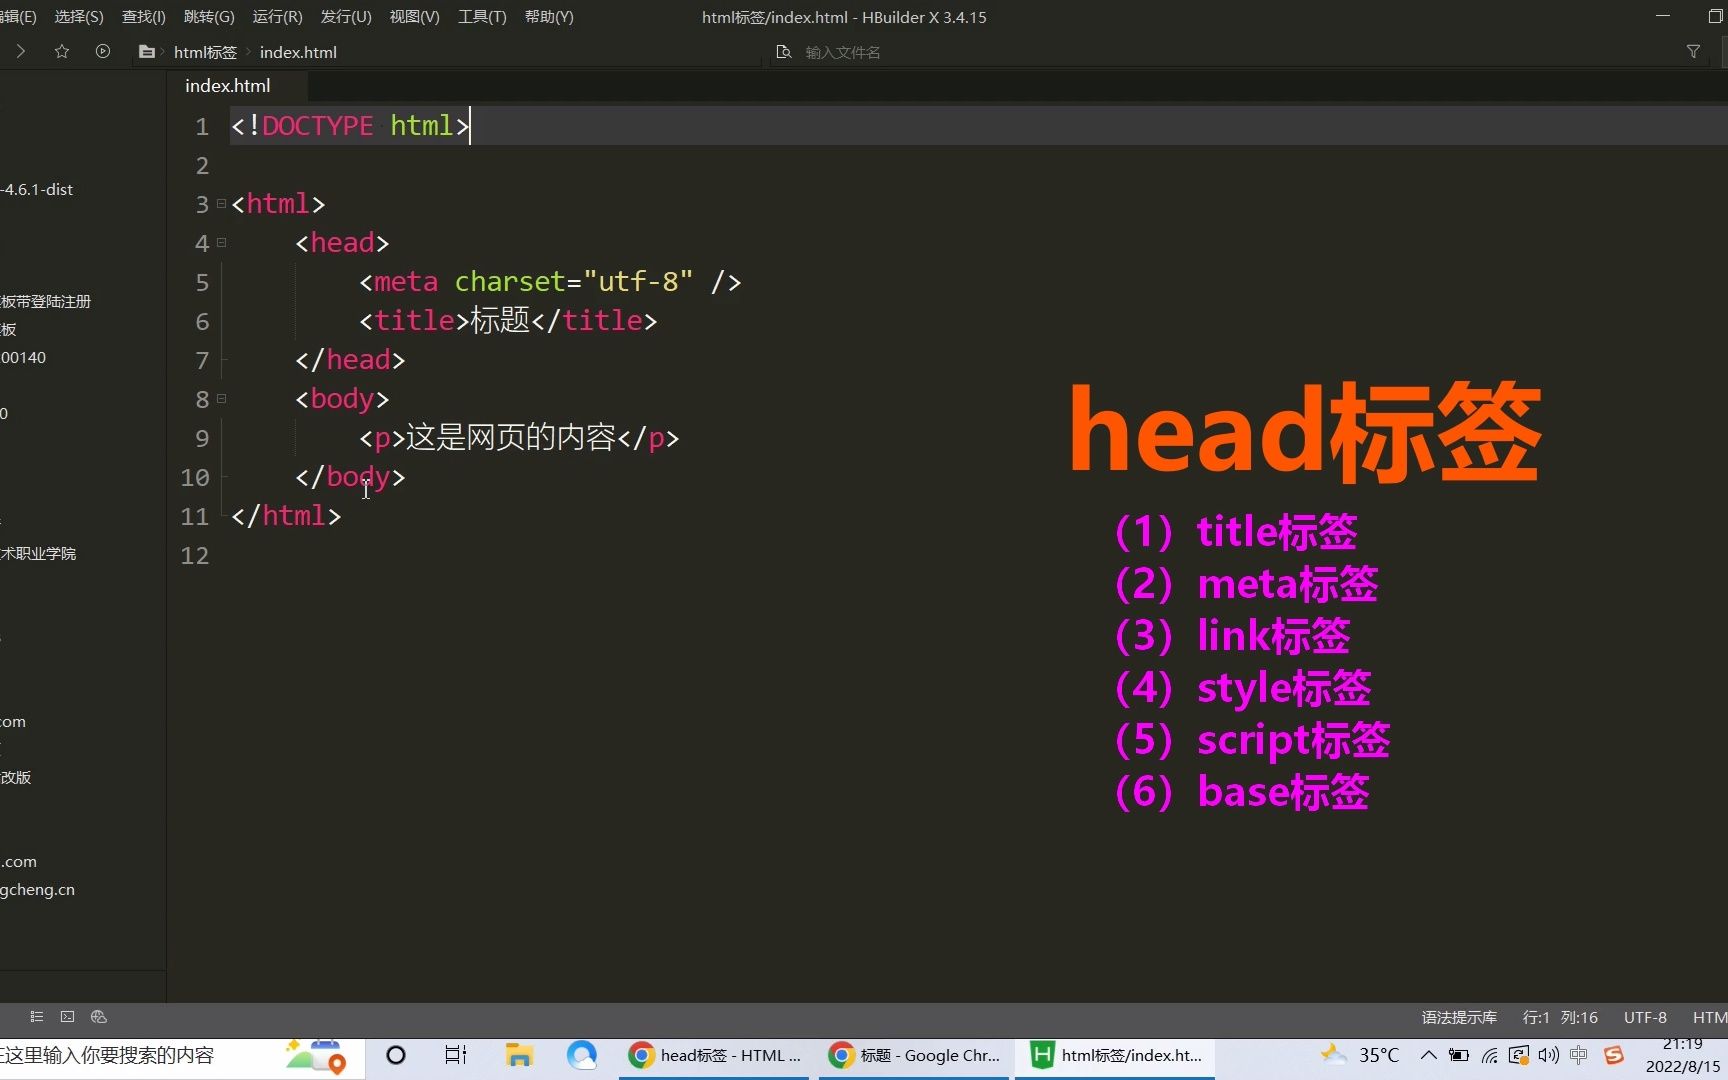Click the terminal icon in status bar
The width and height of the screenshot is (1728, 1080).
(x=67, y=1017)
